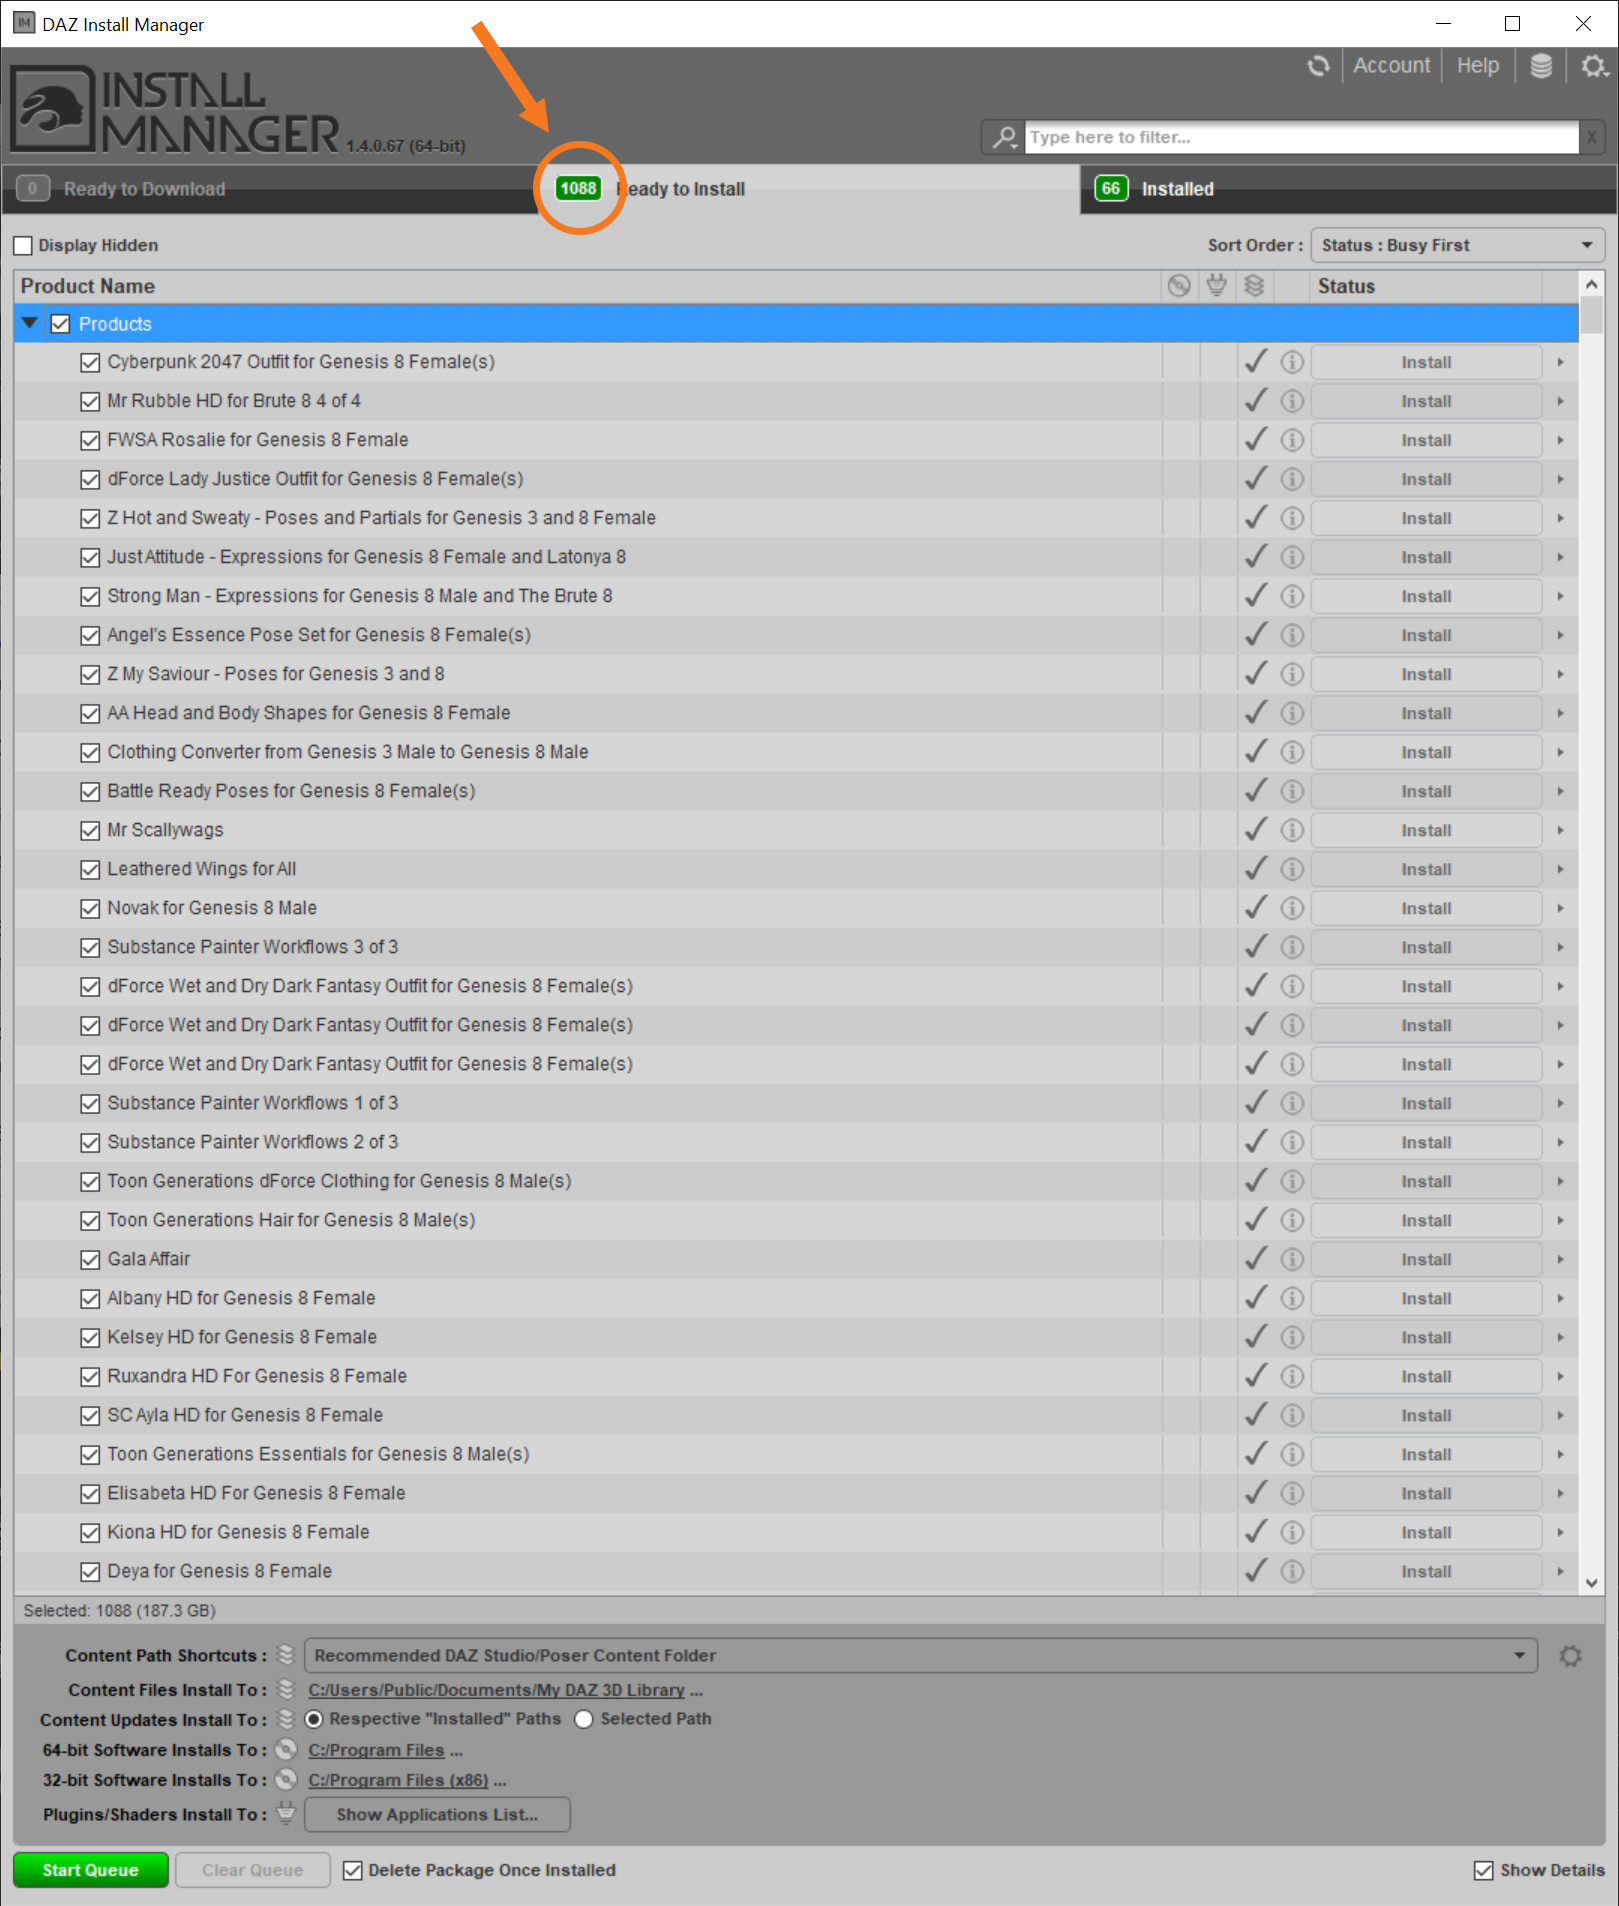Click the content path shortcuts gear icon
The height and width of the screenshot is (1906, 1619).
coord(1570,1656)
